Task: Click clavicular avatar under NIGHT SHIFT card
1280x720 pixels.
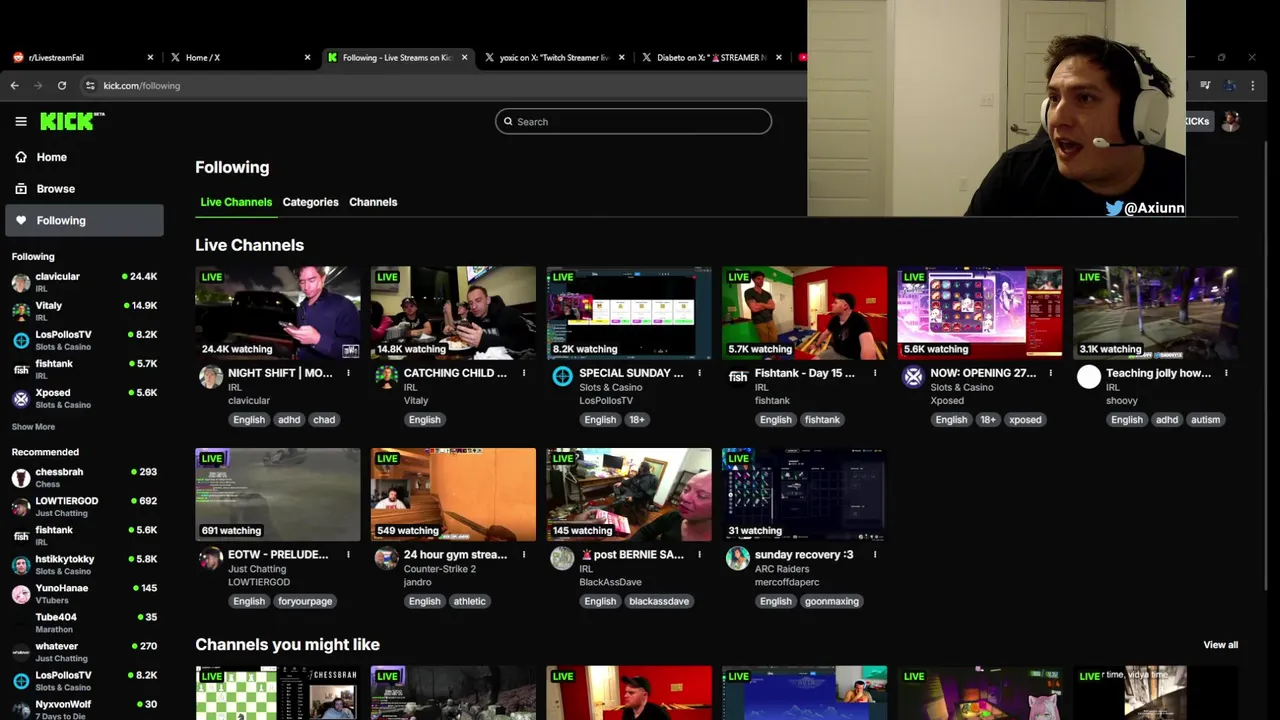Action: (211, 377)
